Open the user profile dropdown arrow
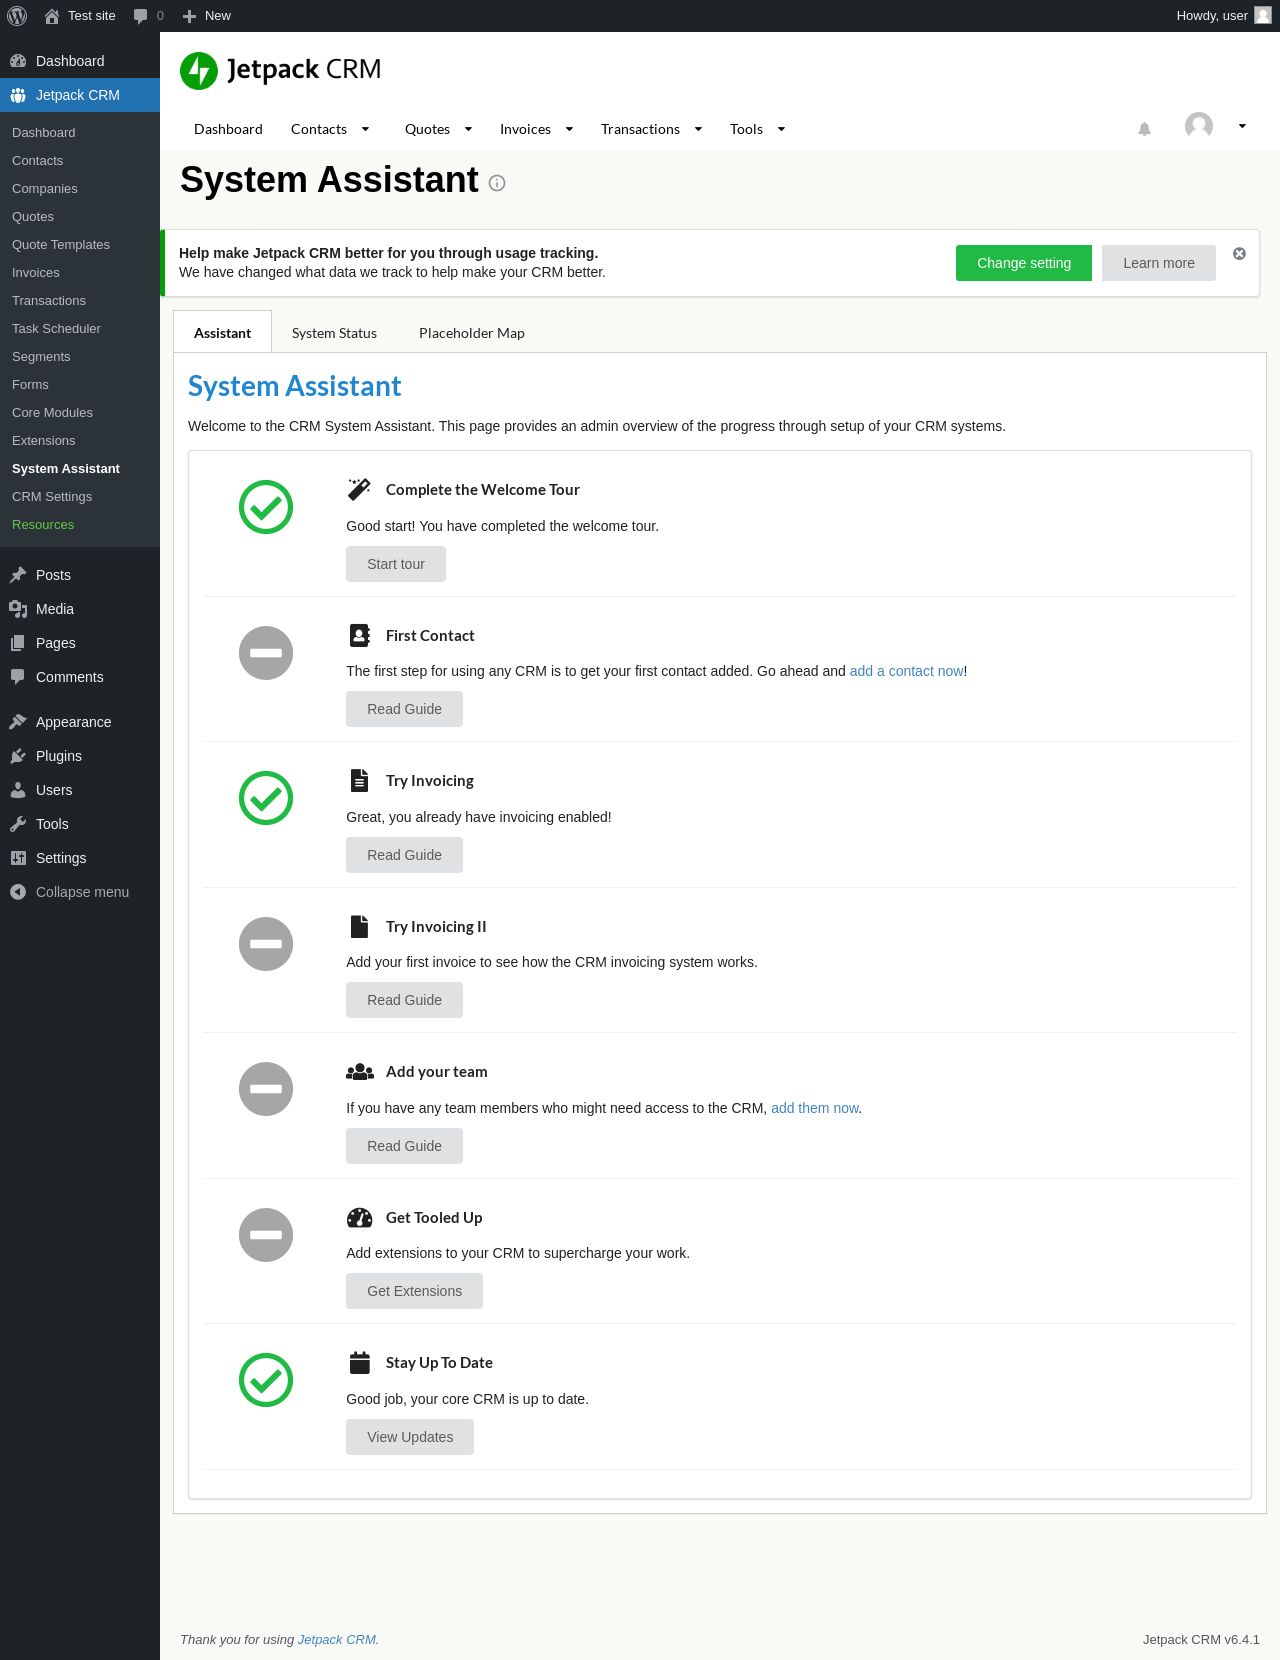 1242,126
